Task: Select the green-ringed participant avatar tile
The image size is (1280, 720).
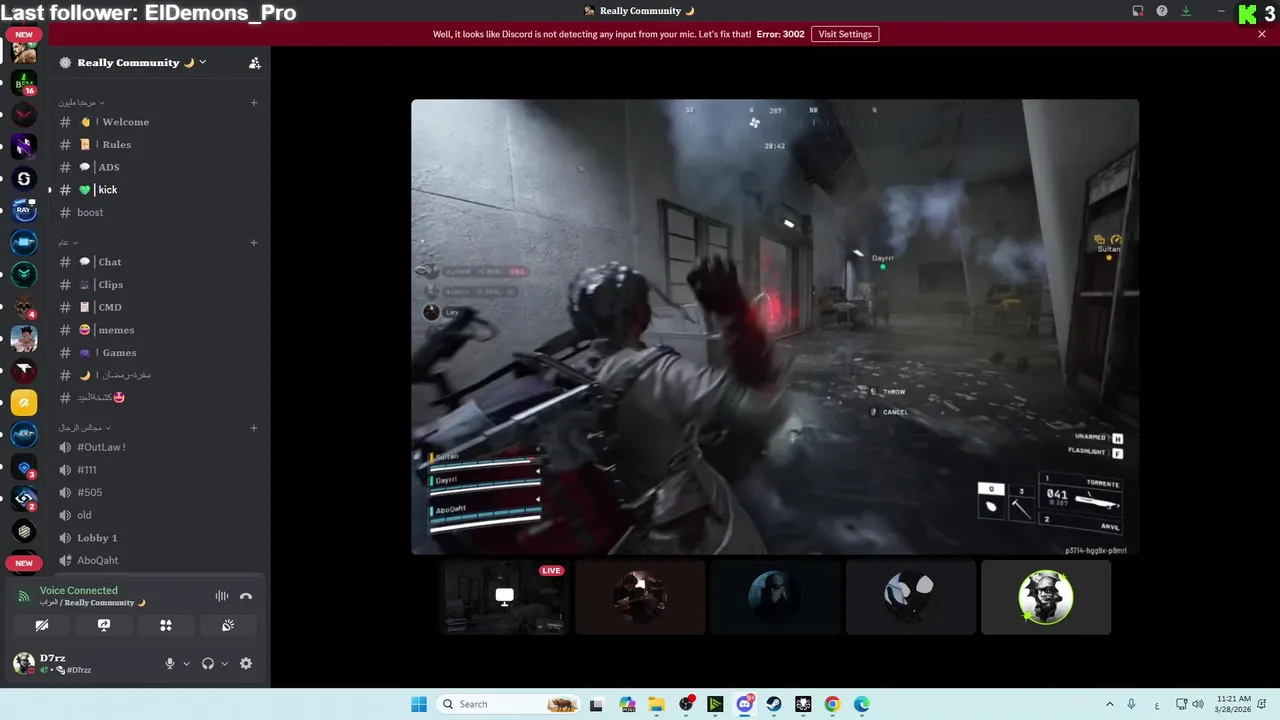Action: click(x=1046, y=597)
